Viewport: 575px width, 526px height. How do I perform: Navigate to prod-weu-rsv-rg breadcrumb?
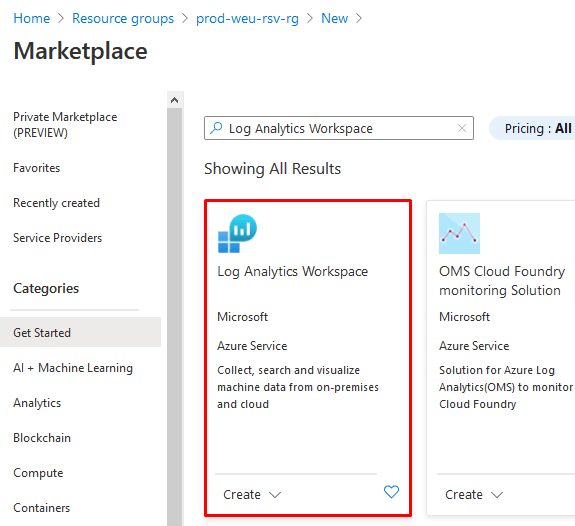click(x=247, y=18)
